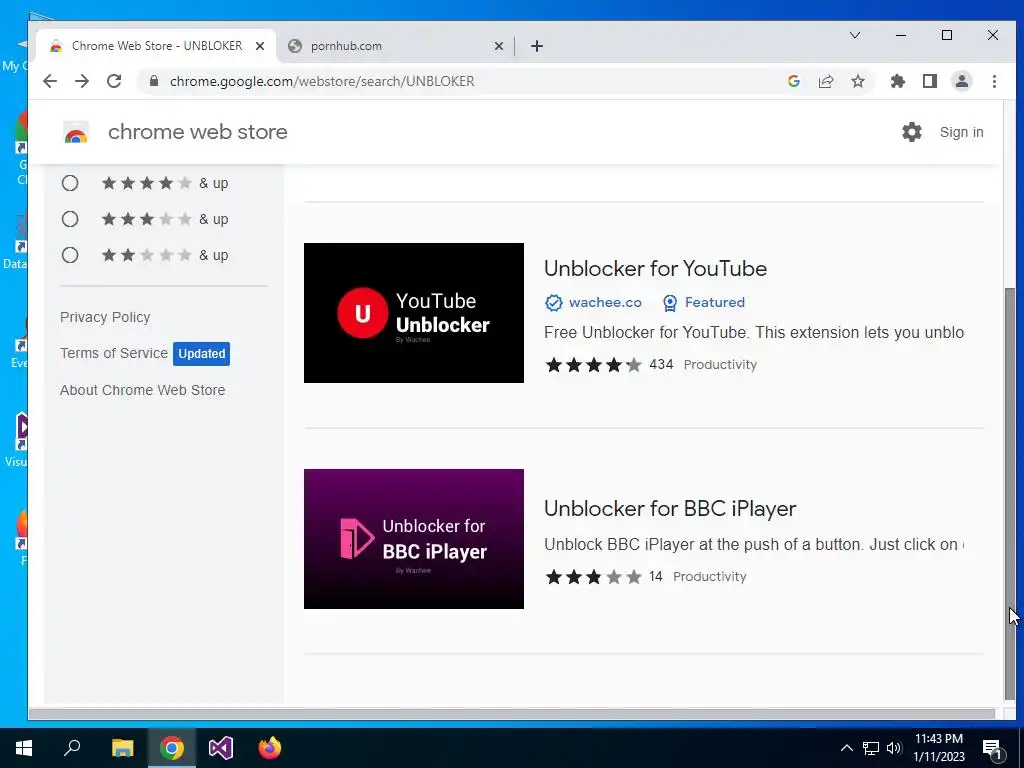This screenshot has height=768, width=1024.
Task: Open the notification center icon
Action: pyautogui.click(x=992, y=748)
